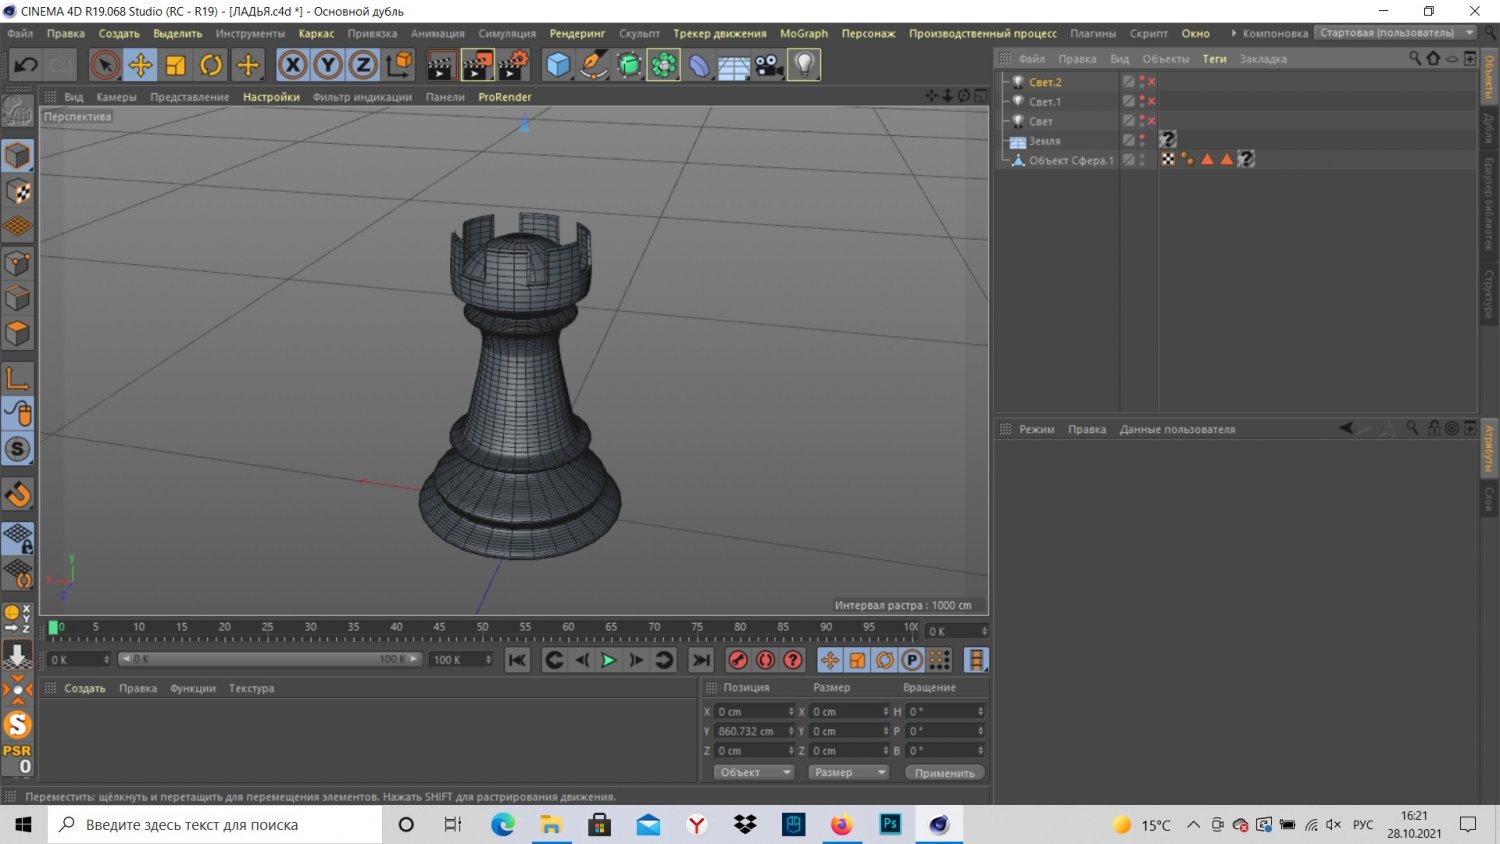Click the question mark tag on Земля
This screenshot has width=1500, height=844.
point(1168,139)
